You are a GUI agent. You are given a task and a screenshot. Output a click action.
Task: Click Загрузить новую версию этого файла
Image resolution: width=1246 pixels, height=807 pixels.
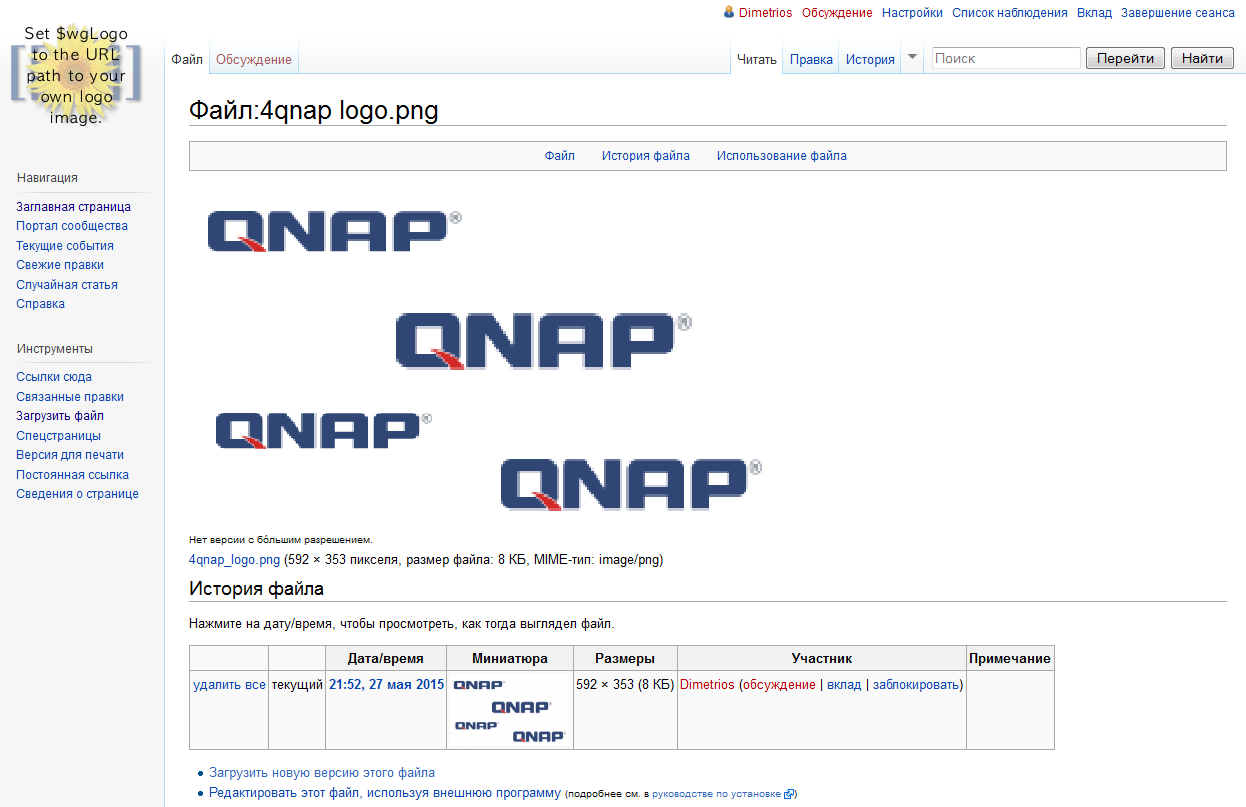coord(322,773)
